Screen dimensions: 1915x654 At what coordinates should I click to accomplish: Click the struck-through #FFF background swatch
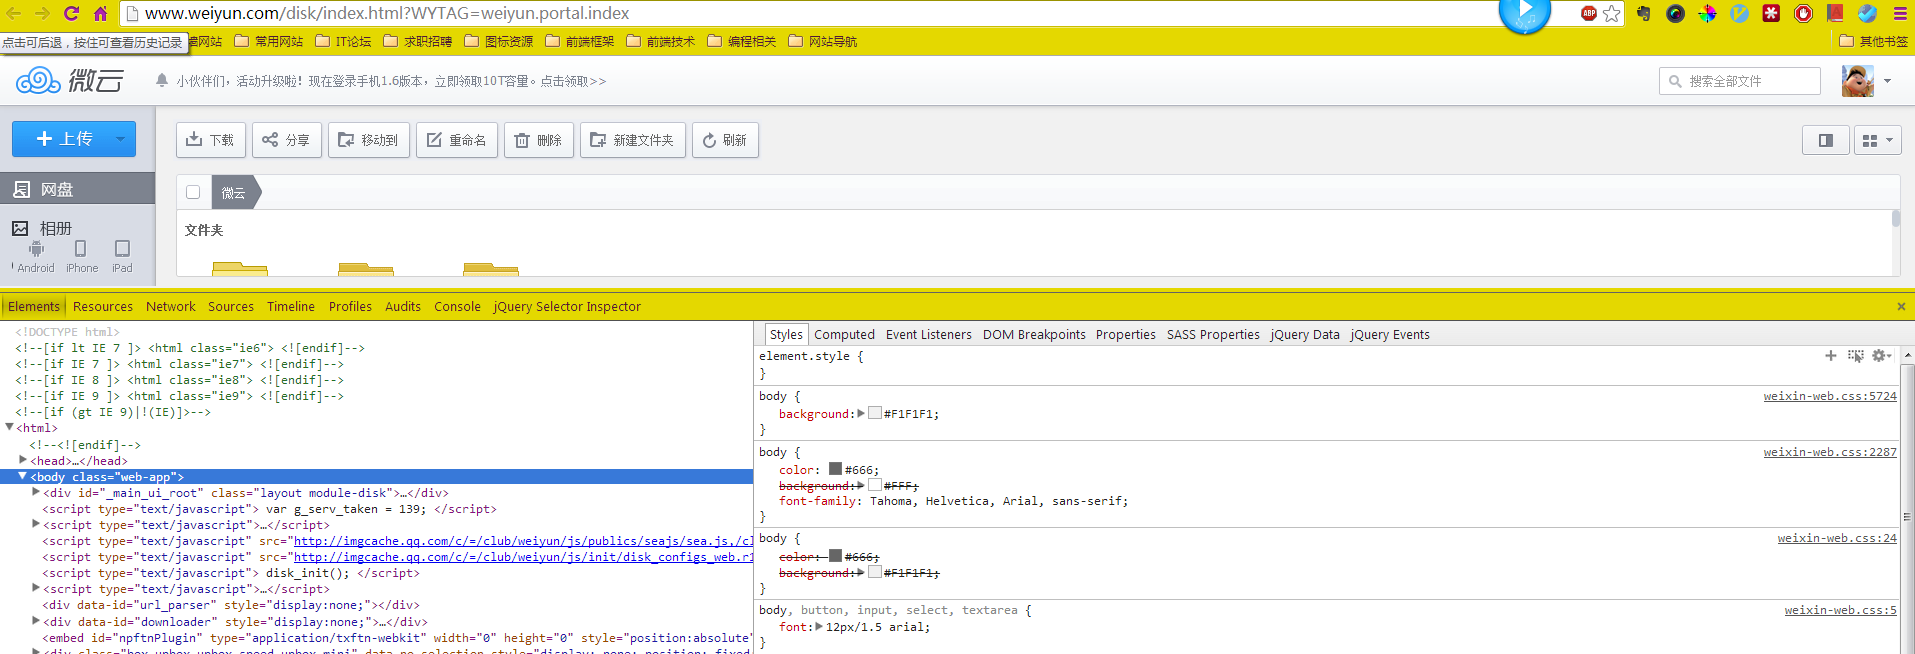coord(875,485)
